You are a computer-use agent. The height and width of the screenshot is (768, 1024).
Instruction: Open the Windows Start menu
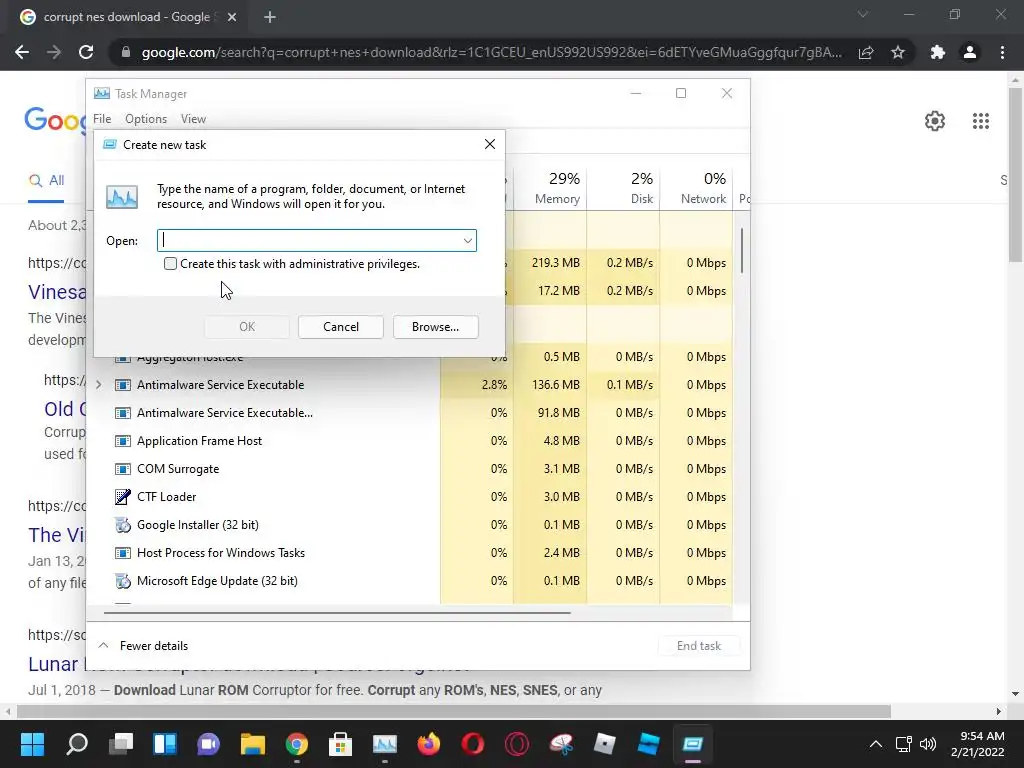pos(32,744)
